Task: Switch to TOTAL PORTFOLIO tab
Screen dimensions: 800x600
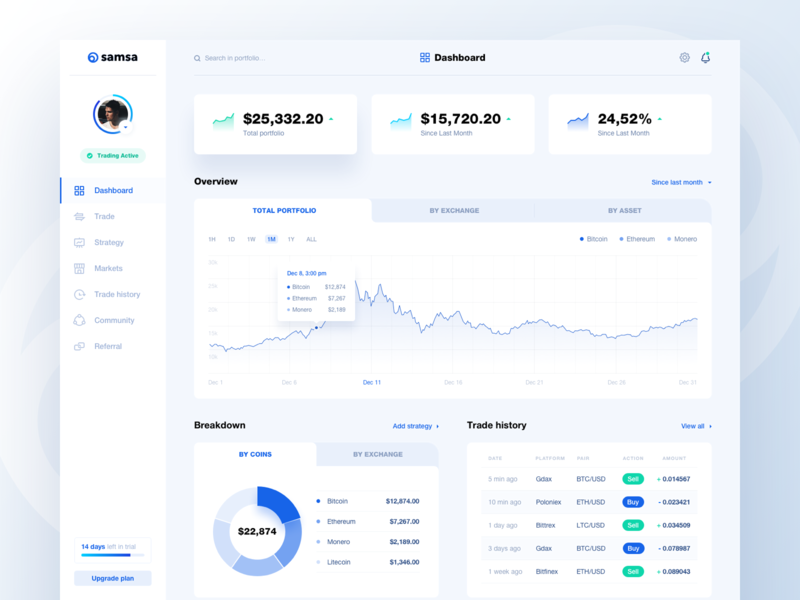Action: [x=284, y=210]
